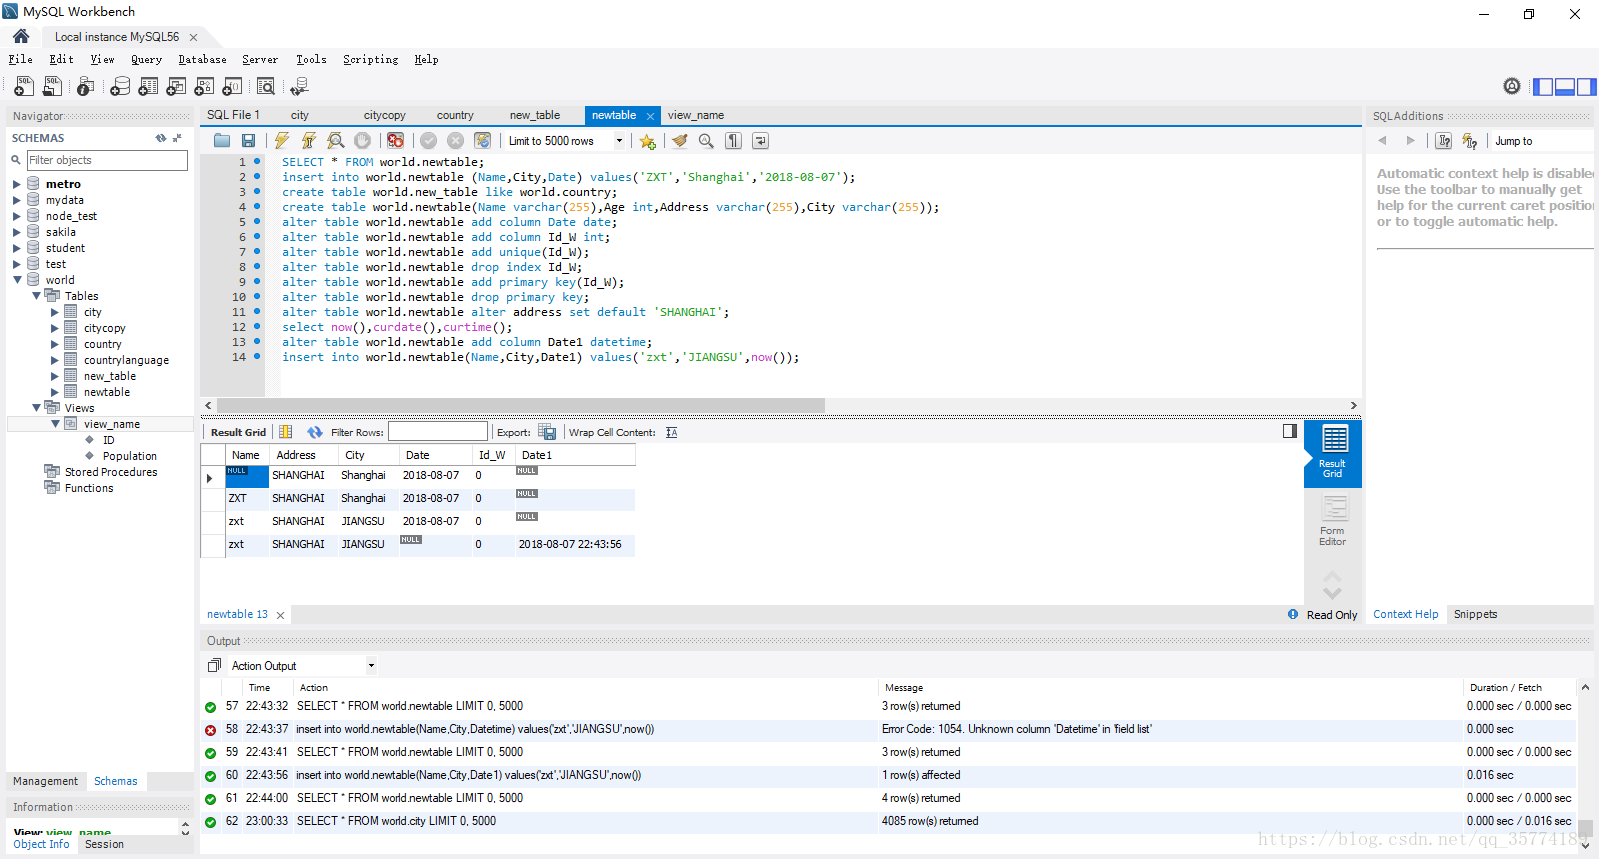
Task: Create a new view icon
Action: tap(176, 87)
